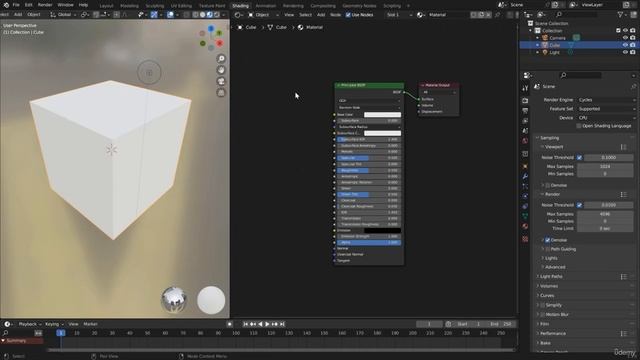Toggle Collection visibility eye icon
This screenshot has height=360, width=640.
(x=625, y=31)
